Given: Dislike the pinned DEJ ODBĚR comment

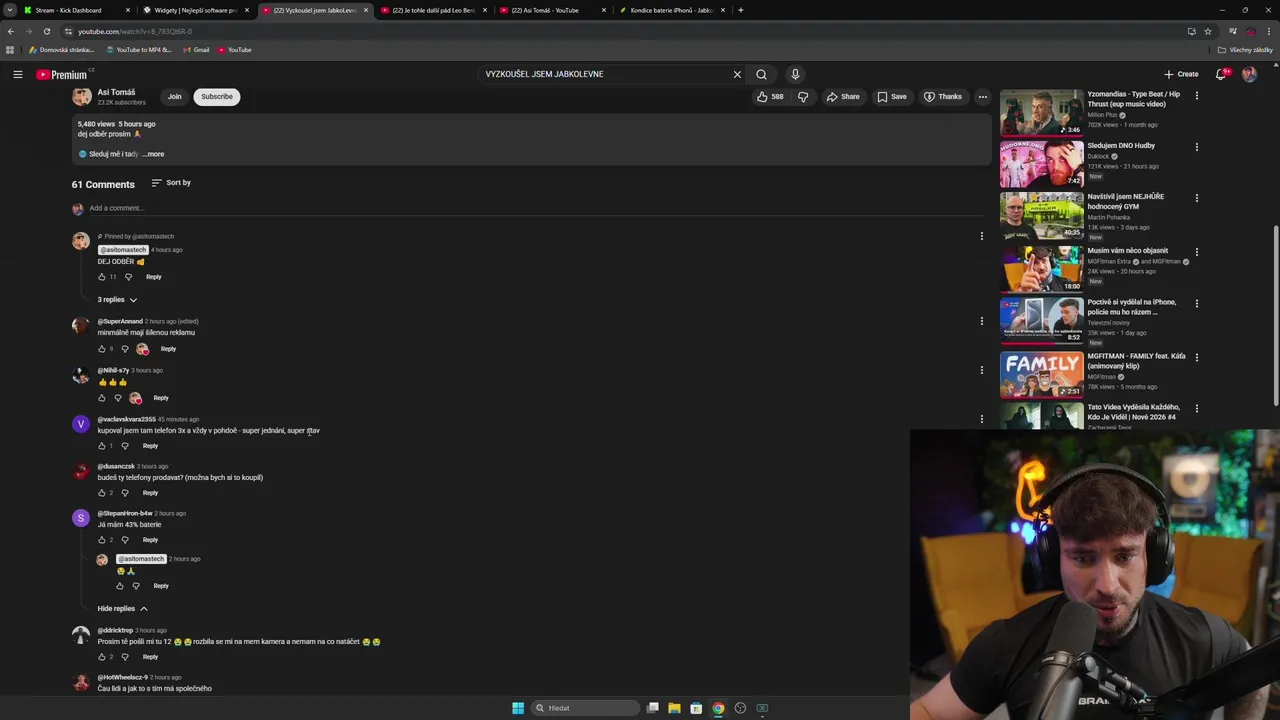Looking at the screenshot, I should [128, 277].
